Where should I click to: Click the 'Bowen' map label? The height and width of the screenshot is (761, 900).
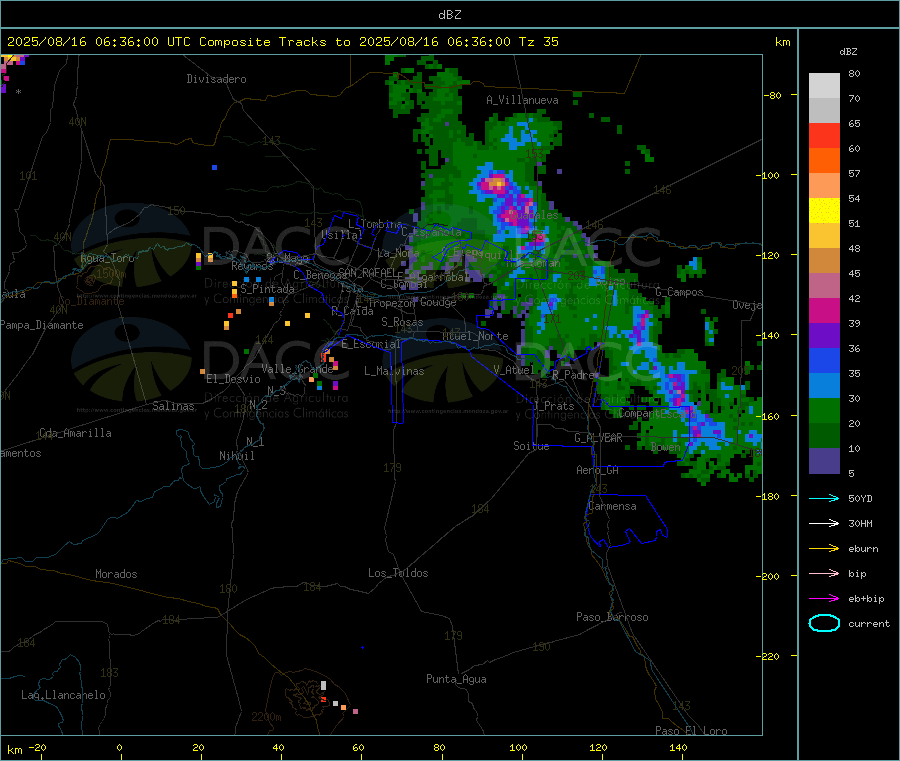point(666,447)
